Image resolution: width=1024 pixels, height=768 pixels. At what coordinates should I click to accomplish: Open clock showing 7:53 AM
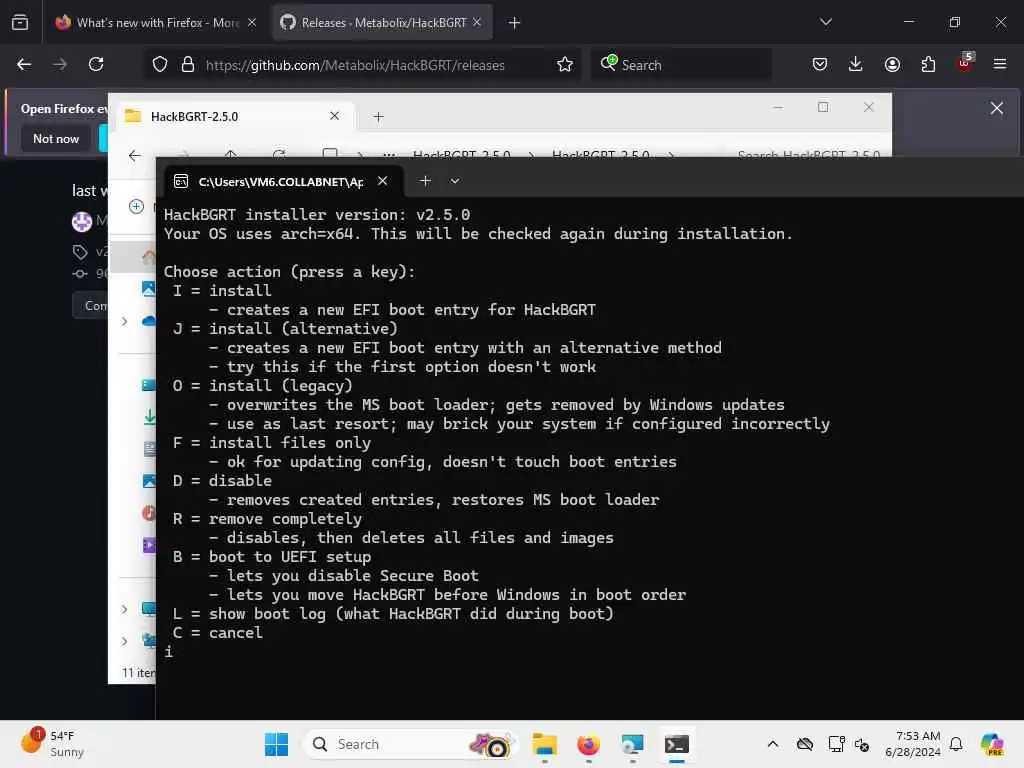(x=913, y=744)
